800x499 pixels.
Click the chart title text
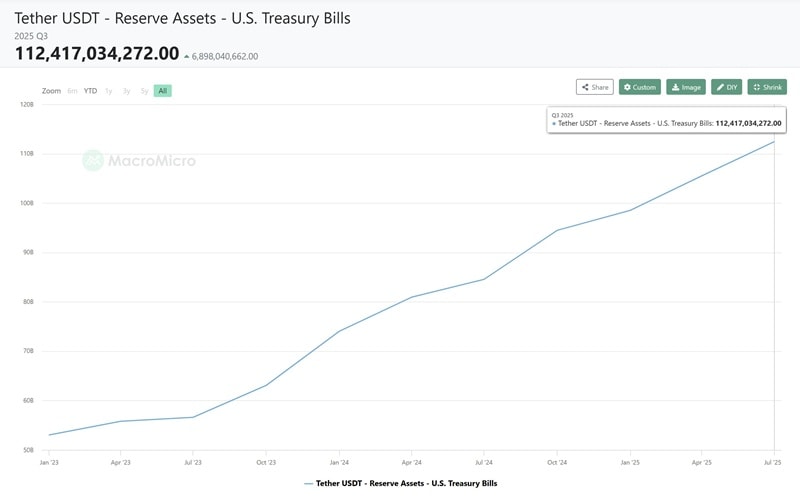pyautogui.click(x=182, y=19)
